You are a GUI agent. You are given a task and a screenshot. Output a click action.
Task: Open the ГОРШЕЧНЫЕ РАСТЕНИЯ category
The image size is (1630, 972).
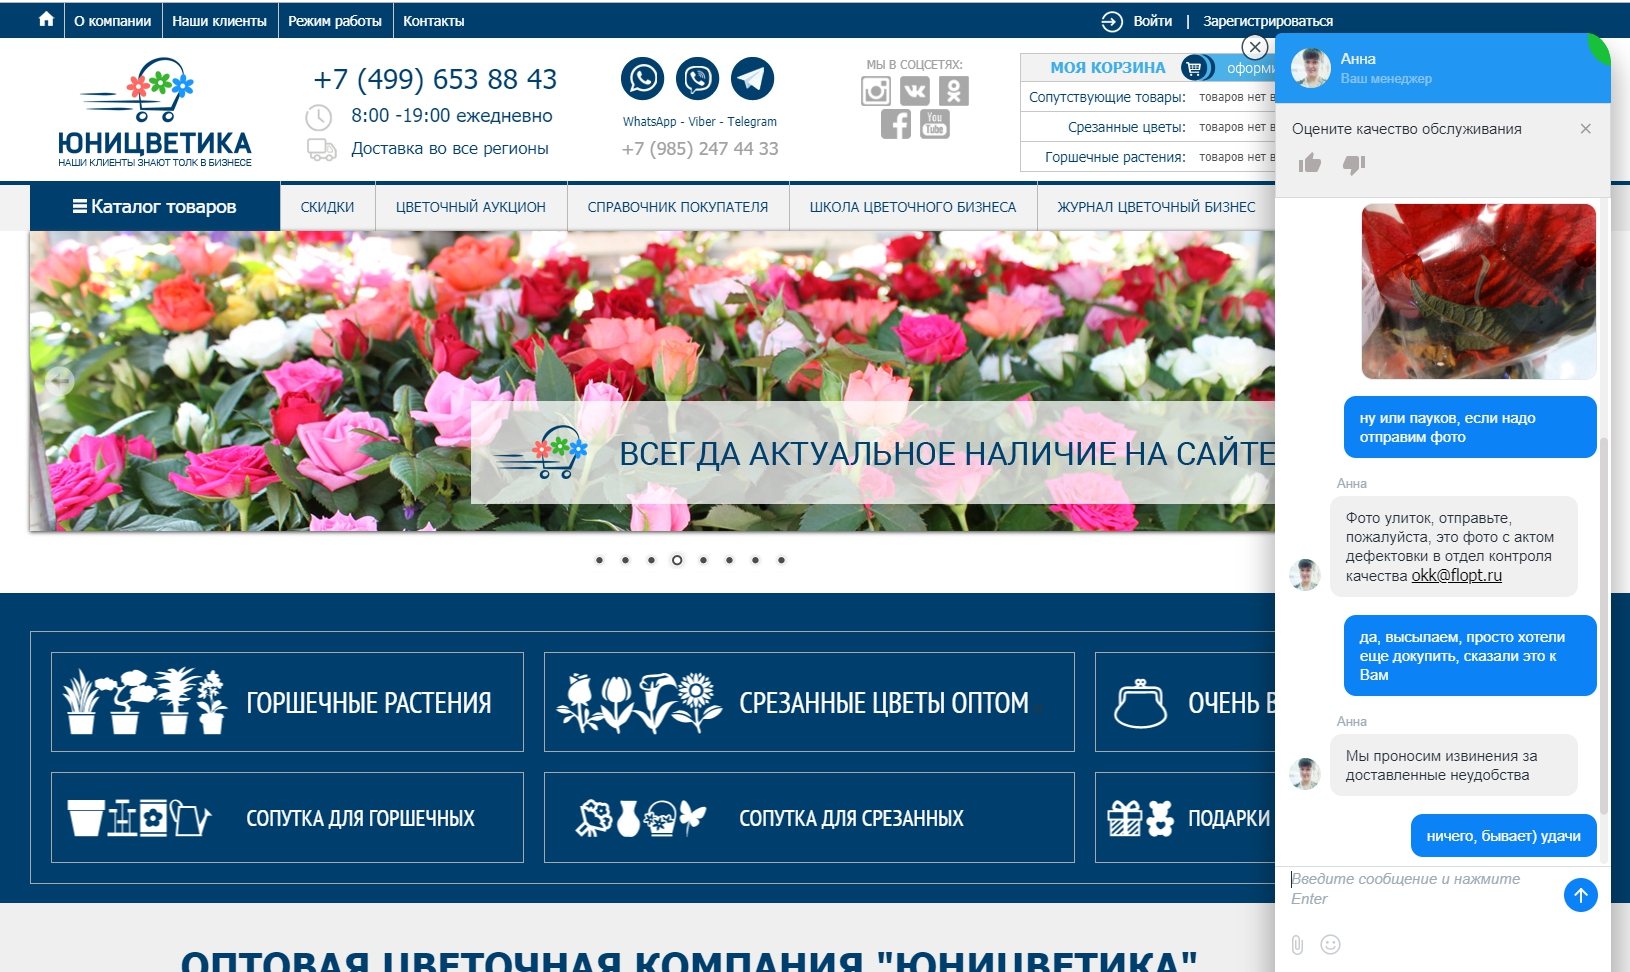click(x=287, y=702)
